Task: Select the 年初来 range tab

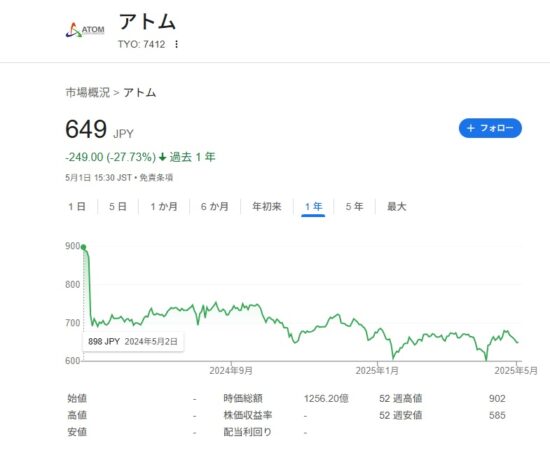Action: click(x=267, y=206)
